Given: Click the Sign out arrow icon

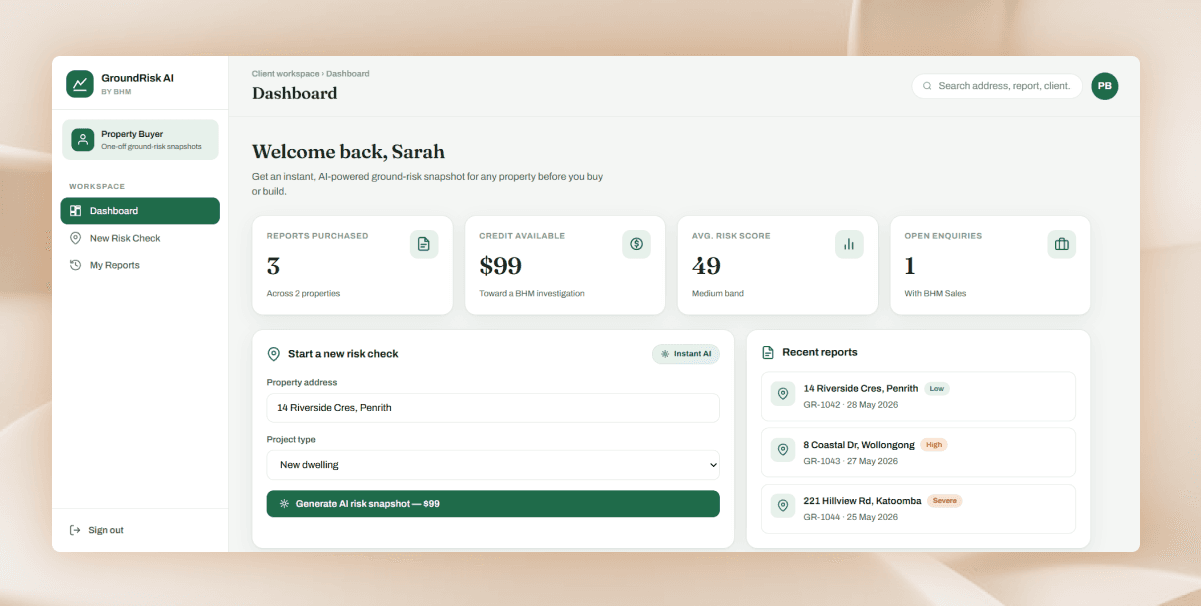Looking at the screenshot, I should click(75, 530).
